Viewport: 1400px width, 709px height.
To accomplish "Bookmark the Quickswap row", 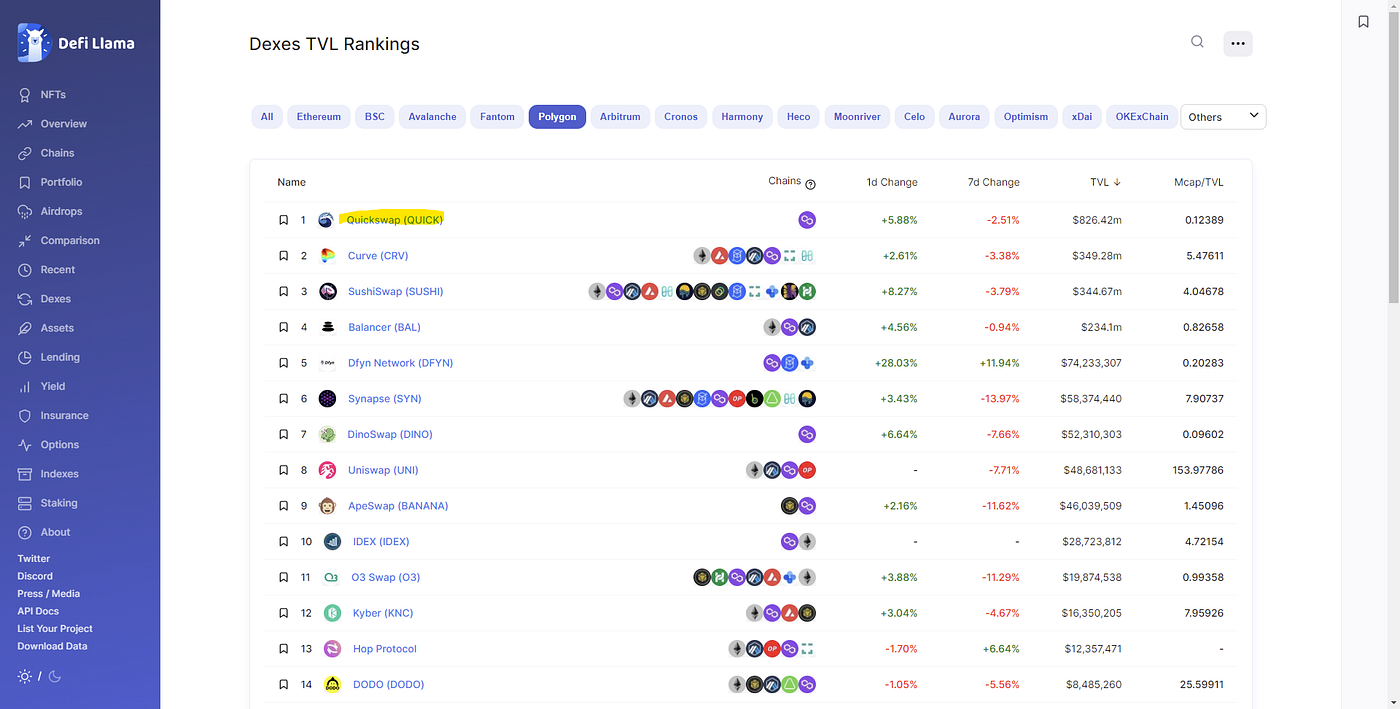I will 284,220.
